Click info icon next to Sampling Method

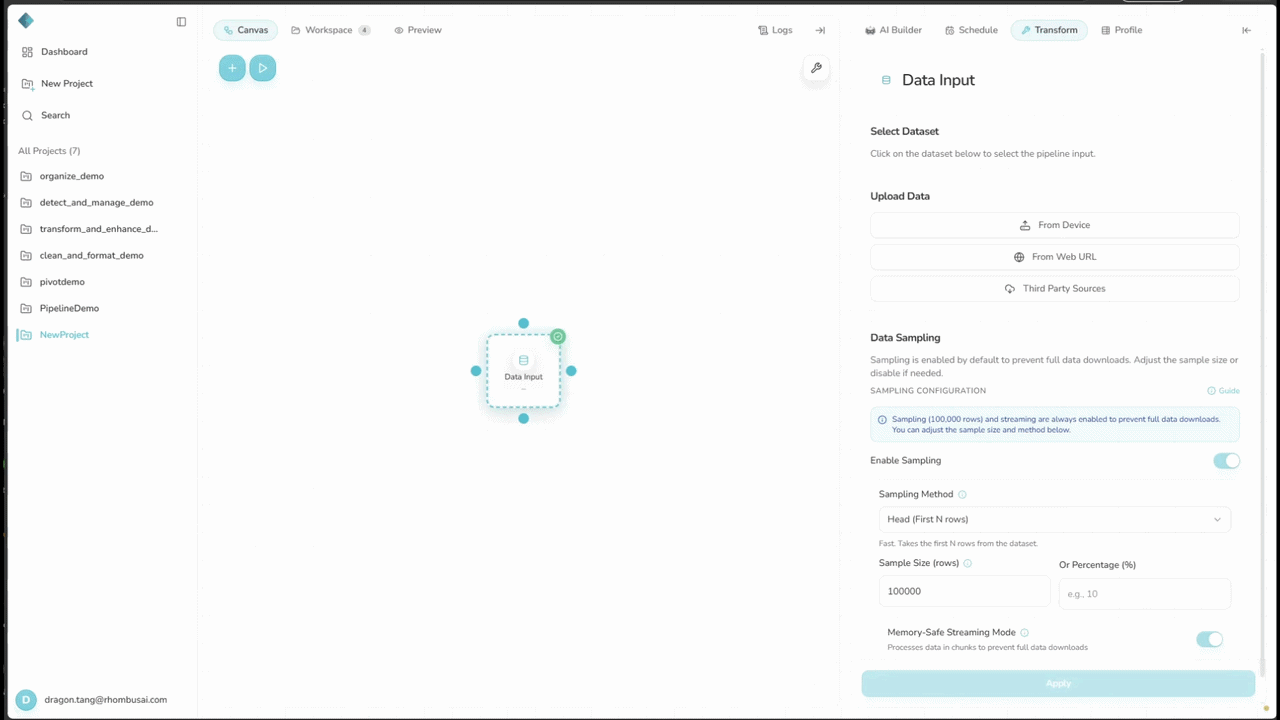(x=963, y=494)
